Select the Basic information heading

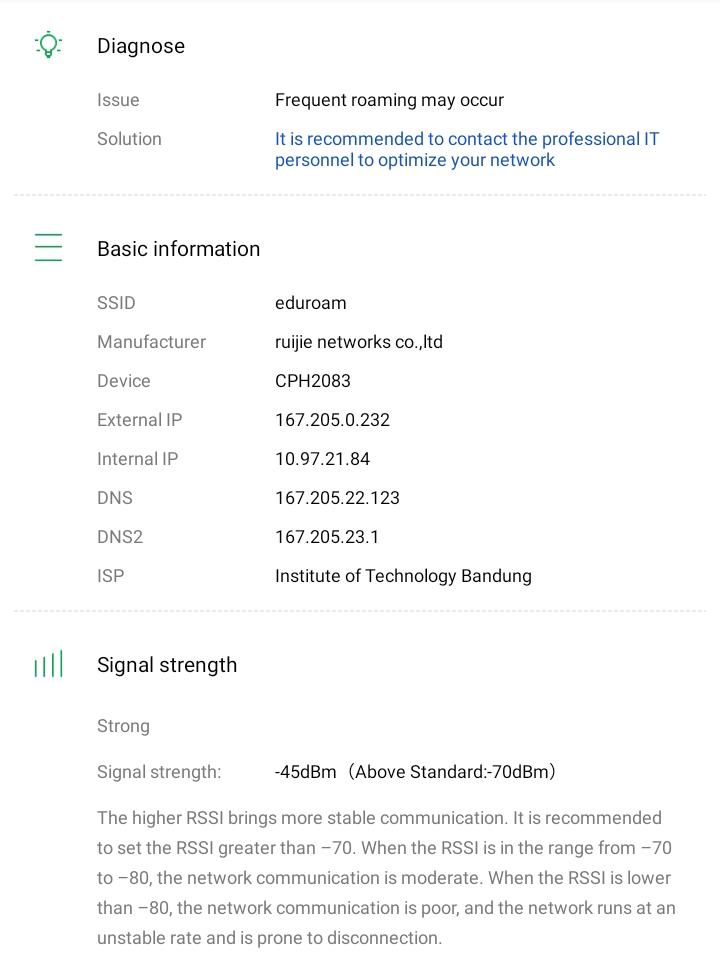pos(178,249)
